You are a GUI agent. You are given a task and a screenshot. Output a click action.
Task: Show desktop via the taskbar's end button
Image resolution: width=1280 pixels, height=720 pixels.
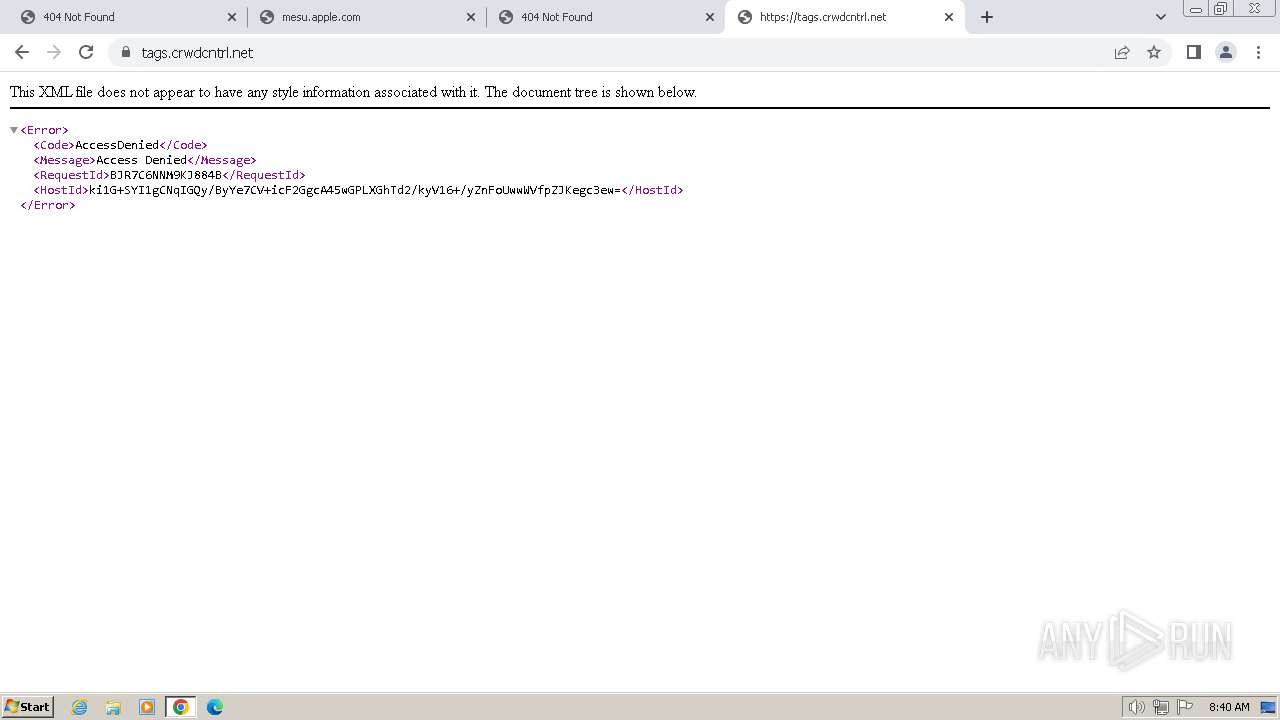click(x=1269, y=707)
